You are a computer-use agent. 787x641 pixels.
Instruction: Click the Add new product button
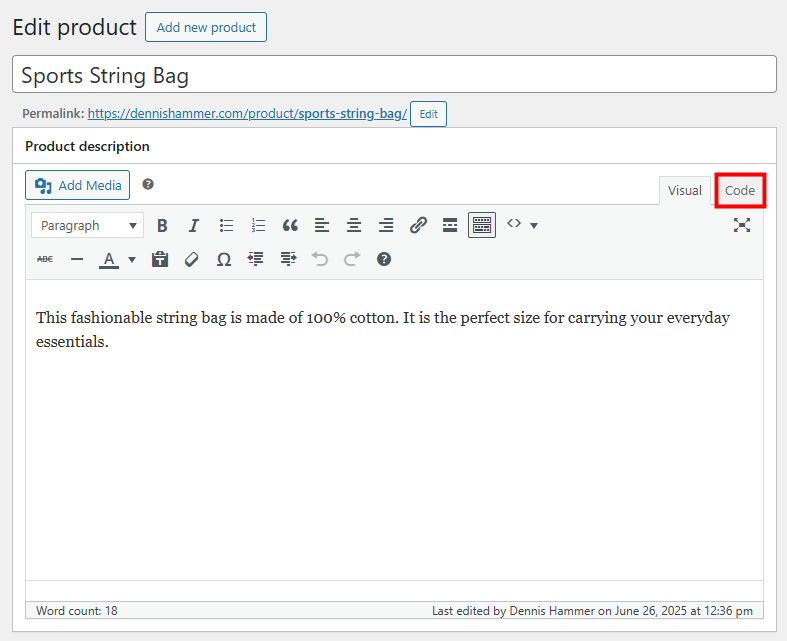coord(206,27)
